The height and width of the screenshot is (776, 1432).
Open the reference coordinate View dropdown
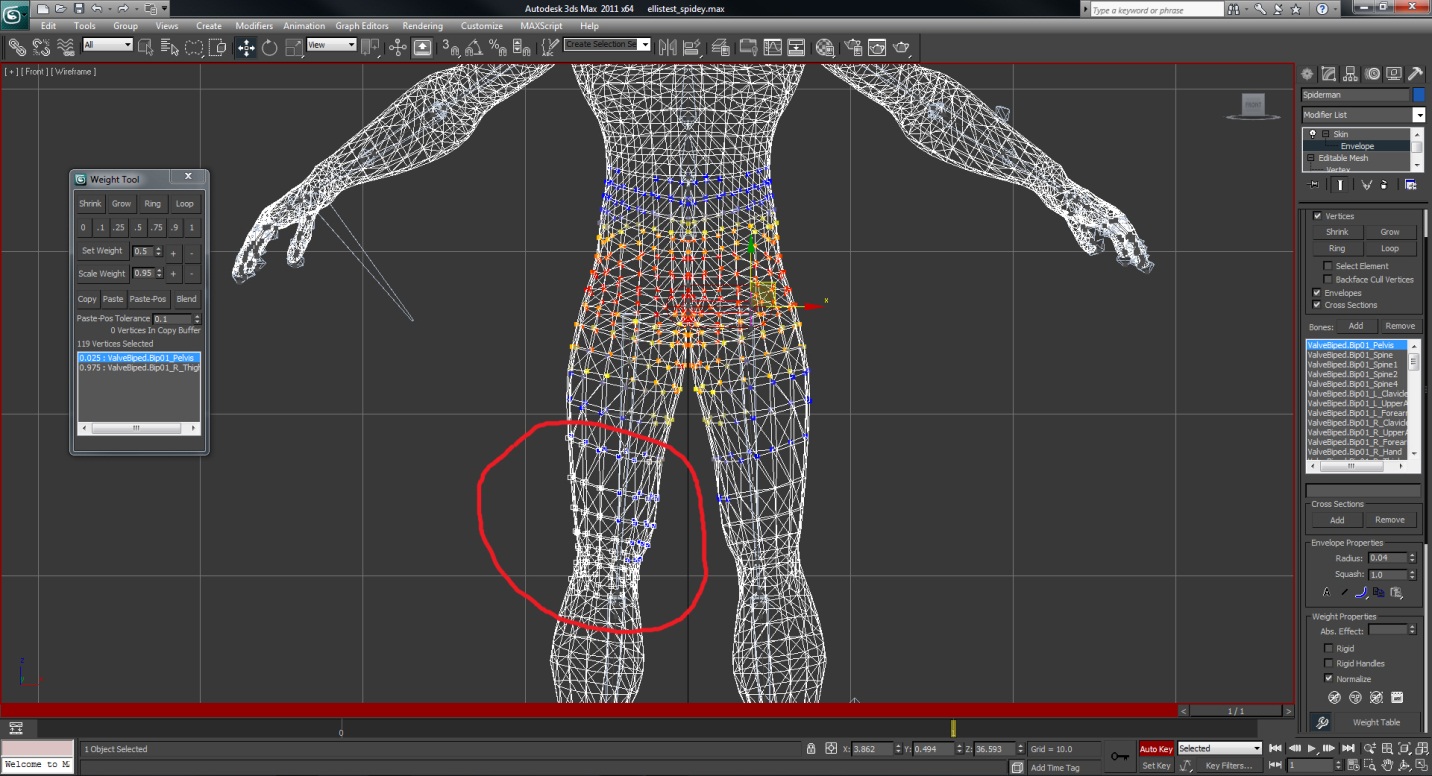[331, 45]
